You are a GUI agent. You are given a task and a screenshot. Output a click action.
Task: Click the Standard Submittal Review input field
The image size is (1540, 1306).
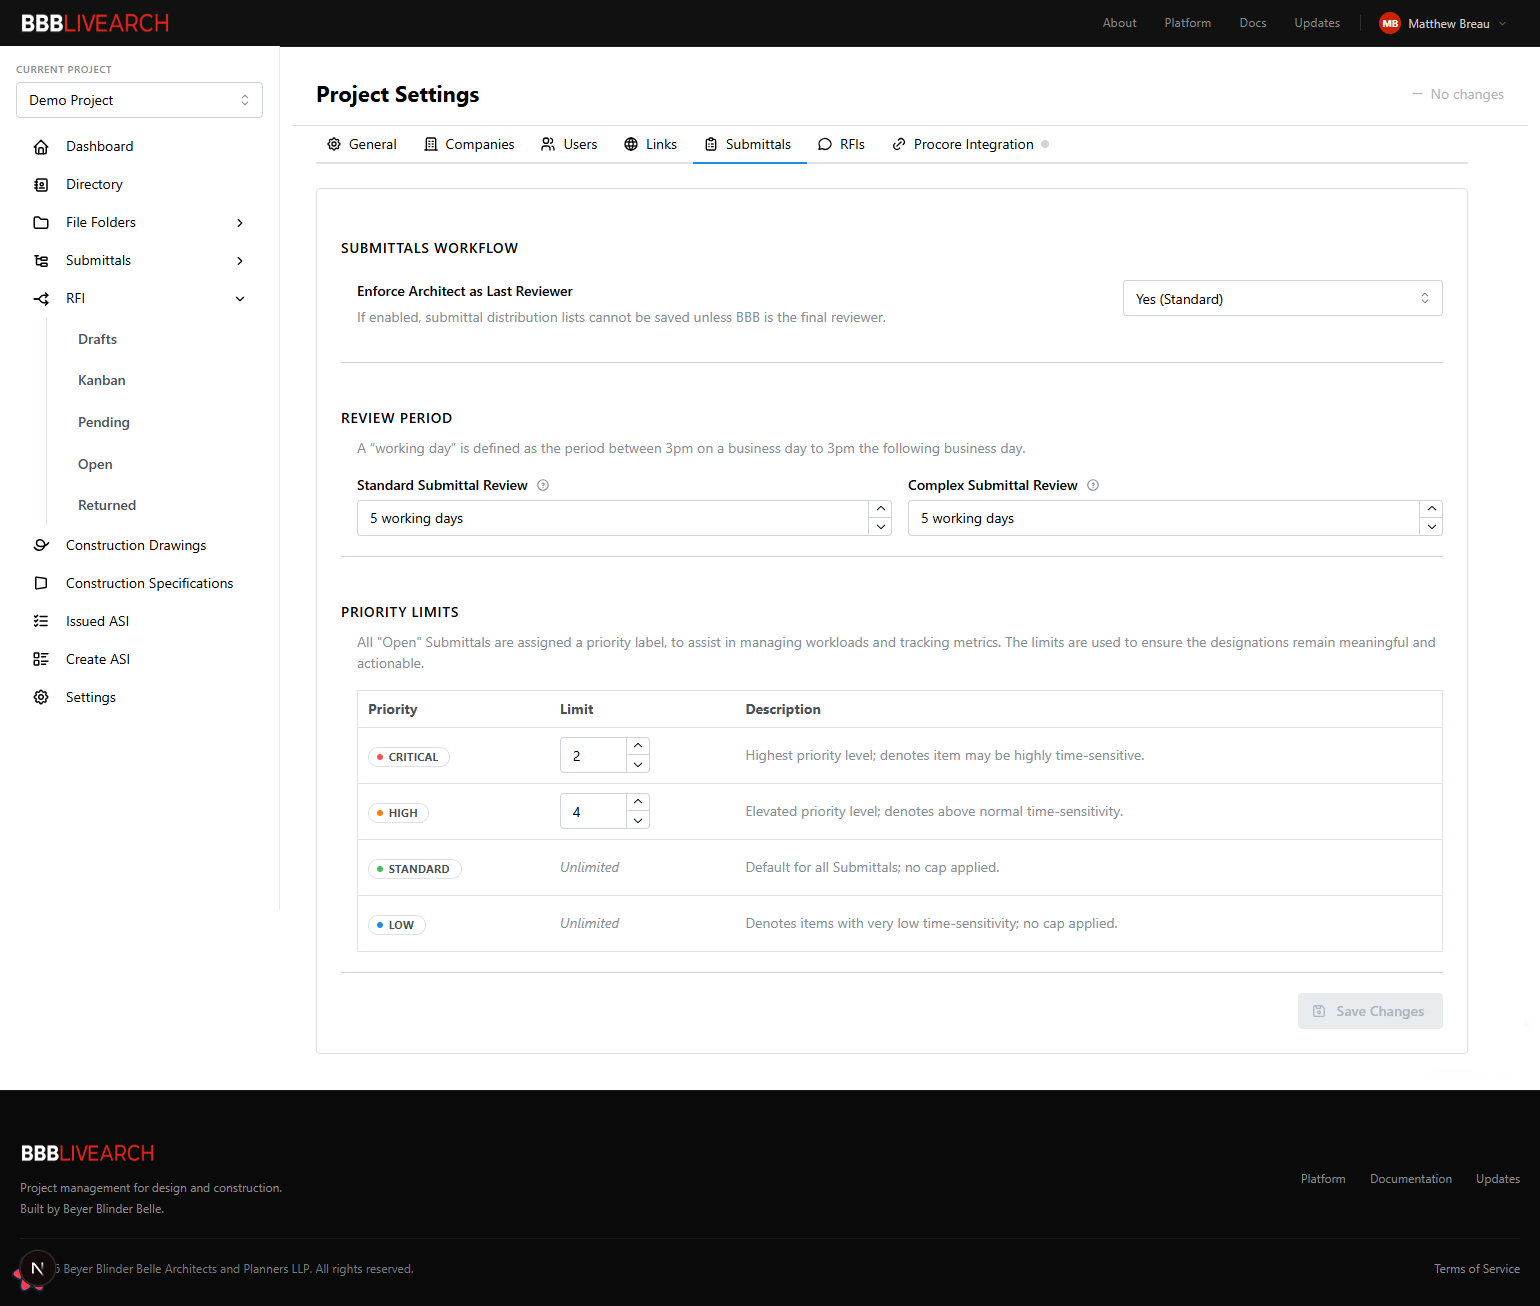[613, 518]
